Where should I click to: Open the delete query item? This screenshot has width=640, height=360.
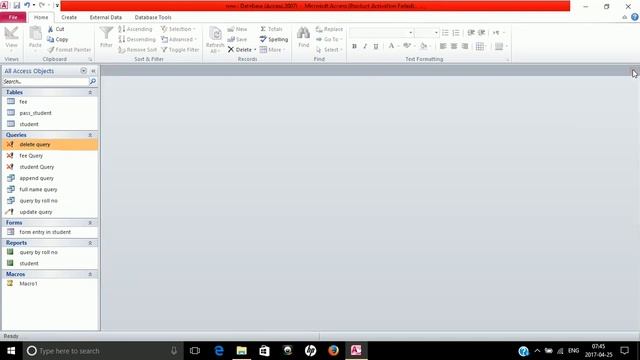50,144
